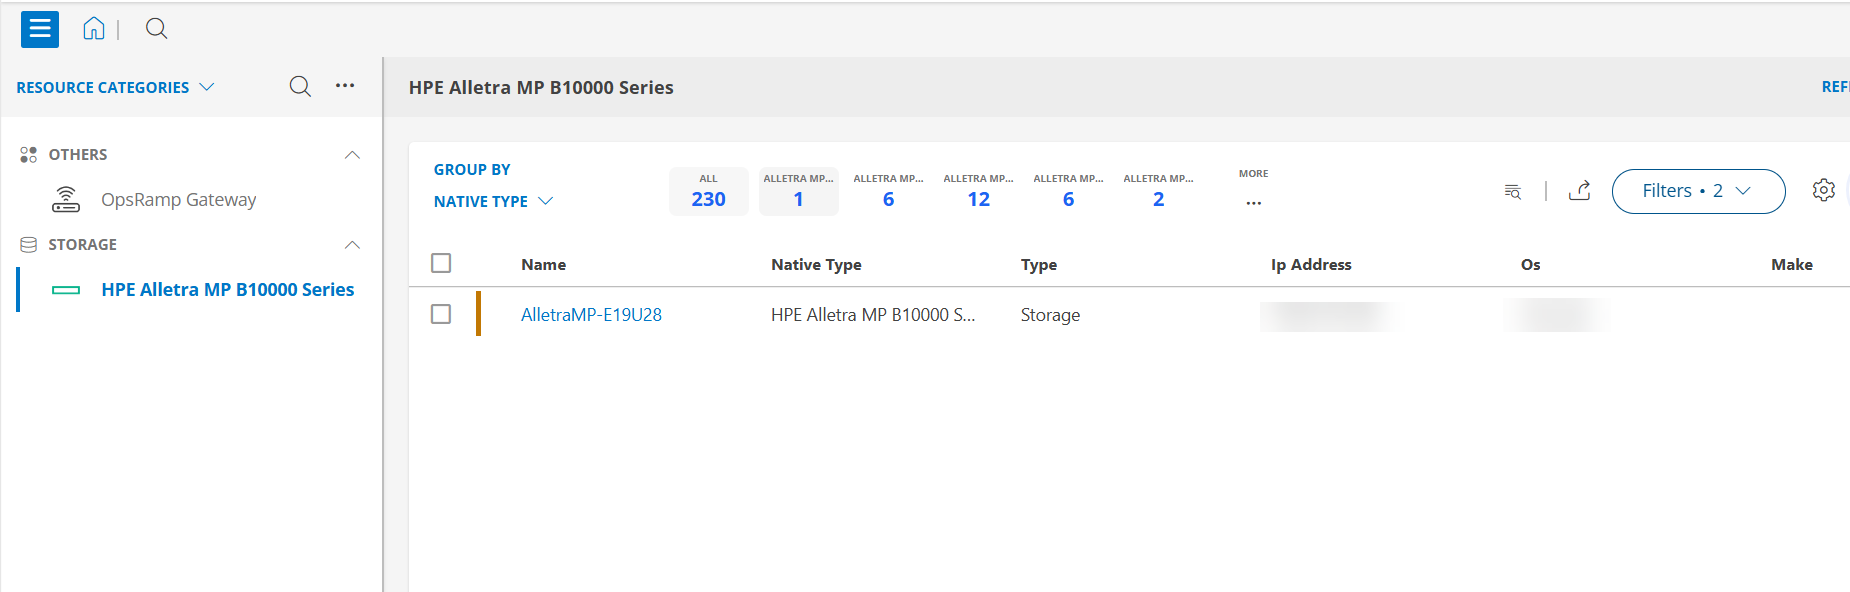Select OpsRamp Gateway in the sidebar

pyautogui.click(x=178, y=200)
